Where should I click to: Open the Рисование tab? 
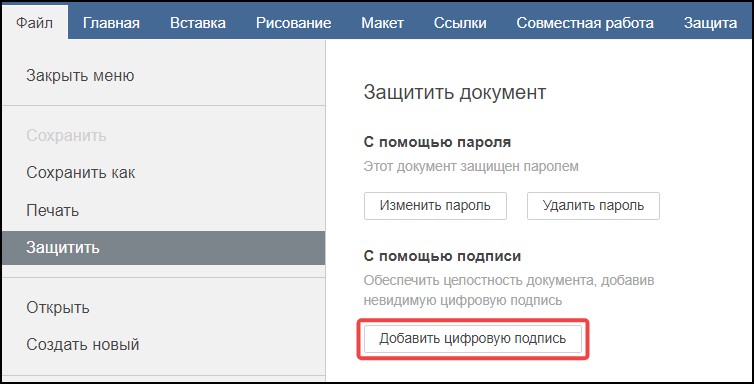(x=293, y=23)
